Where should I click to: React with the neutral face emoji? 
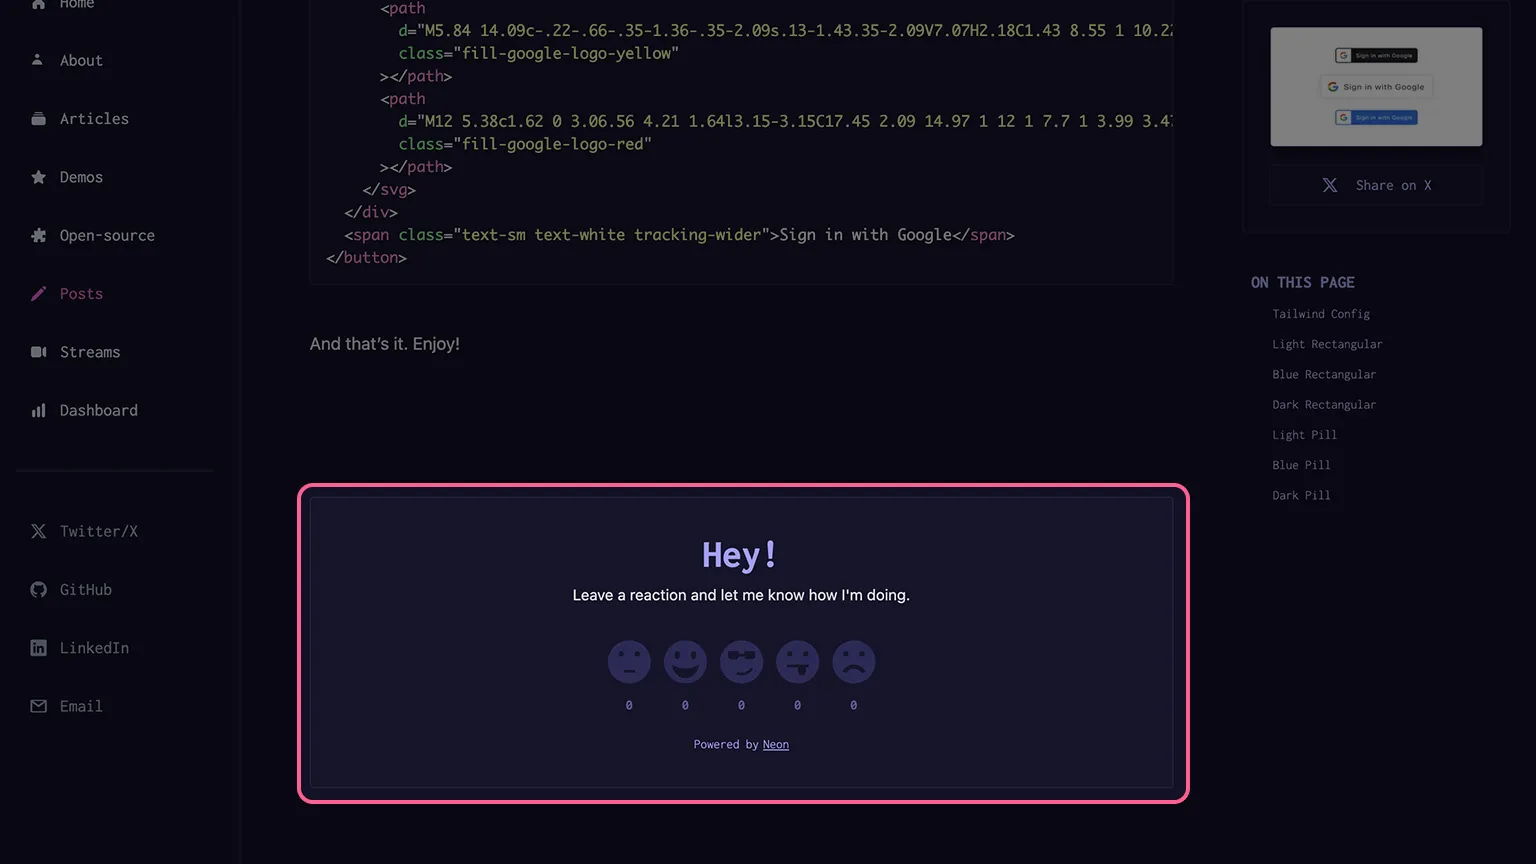click(x=629, y=662)
